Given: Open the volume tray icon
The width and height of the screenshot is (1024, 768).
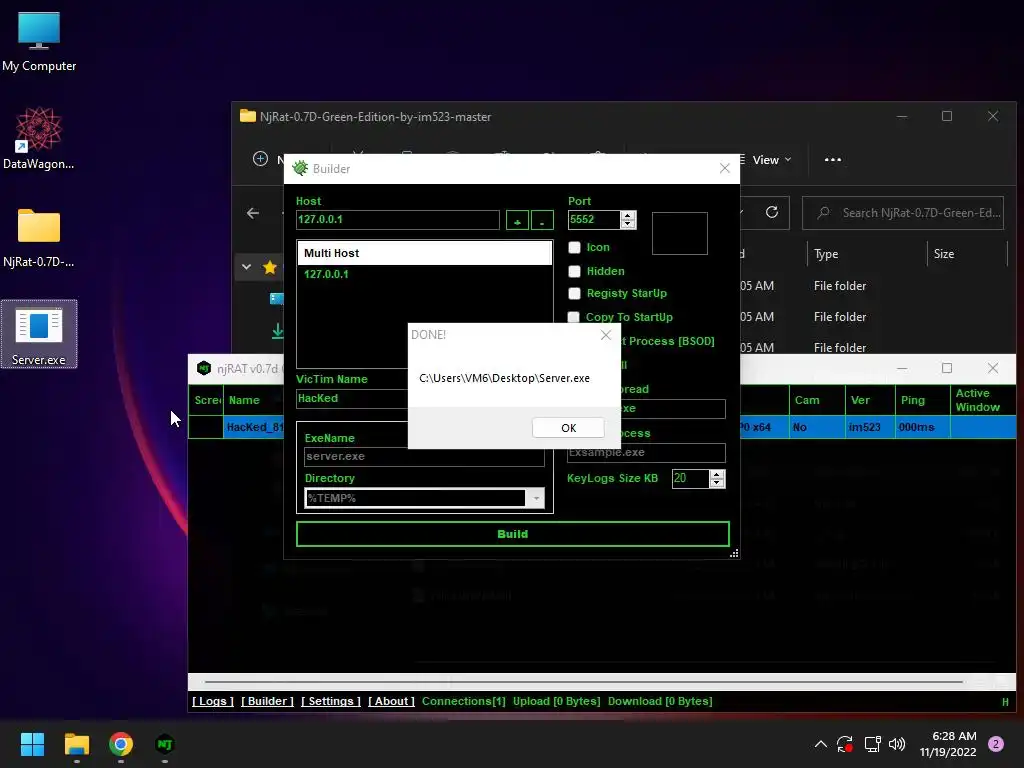Looking at the screenshot, I should point(897,744).
